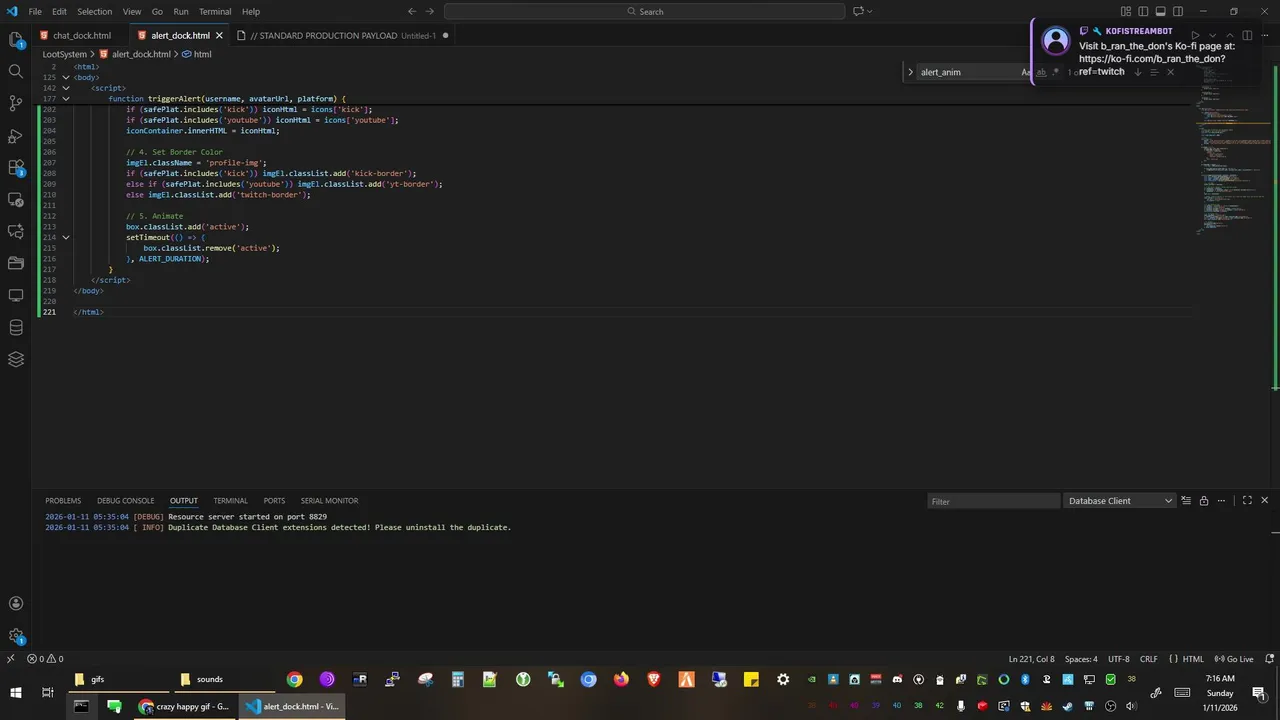Change encoding via UTF-8 status entry
Viewport: 1280px width, 720px height.
click(x=1118, y=659)
